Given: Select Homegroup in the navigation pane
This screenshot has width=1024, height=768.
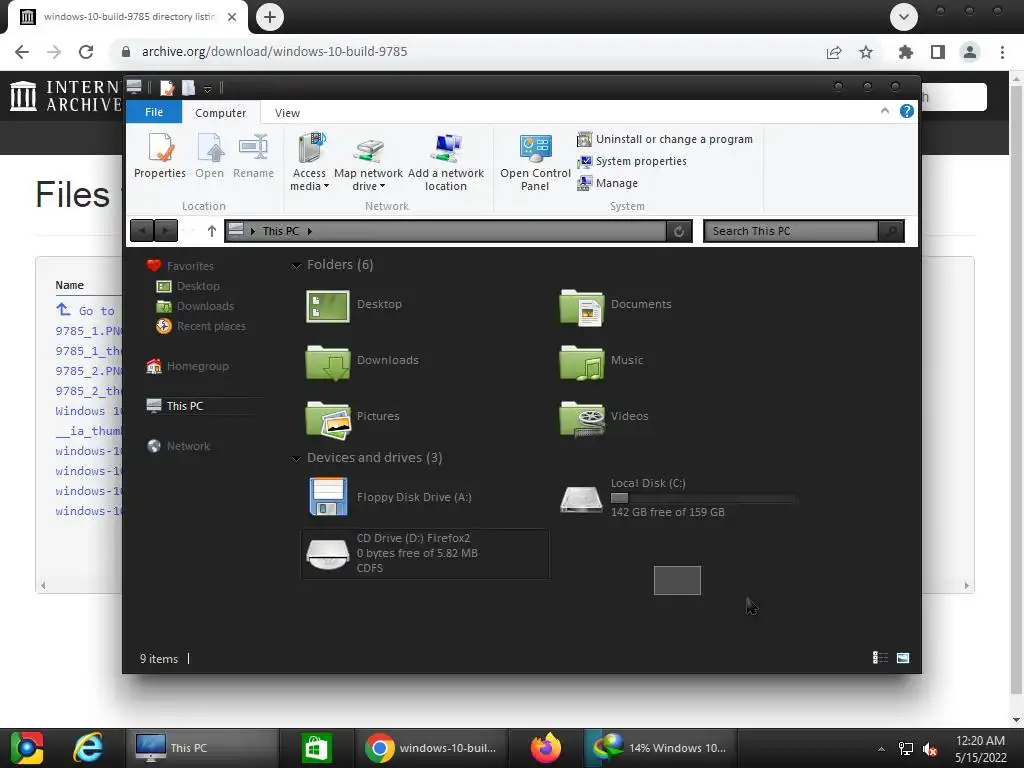Looking at the screenshot, I should coord(187,366).
